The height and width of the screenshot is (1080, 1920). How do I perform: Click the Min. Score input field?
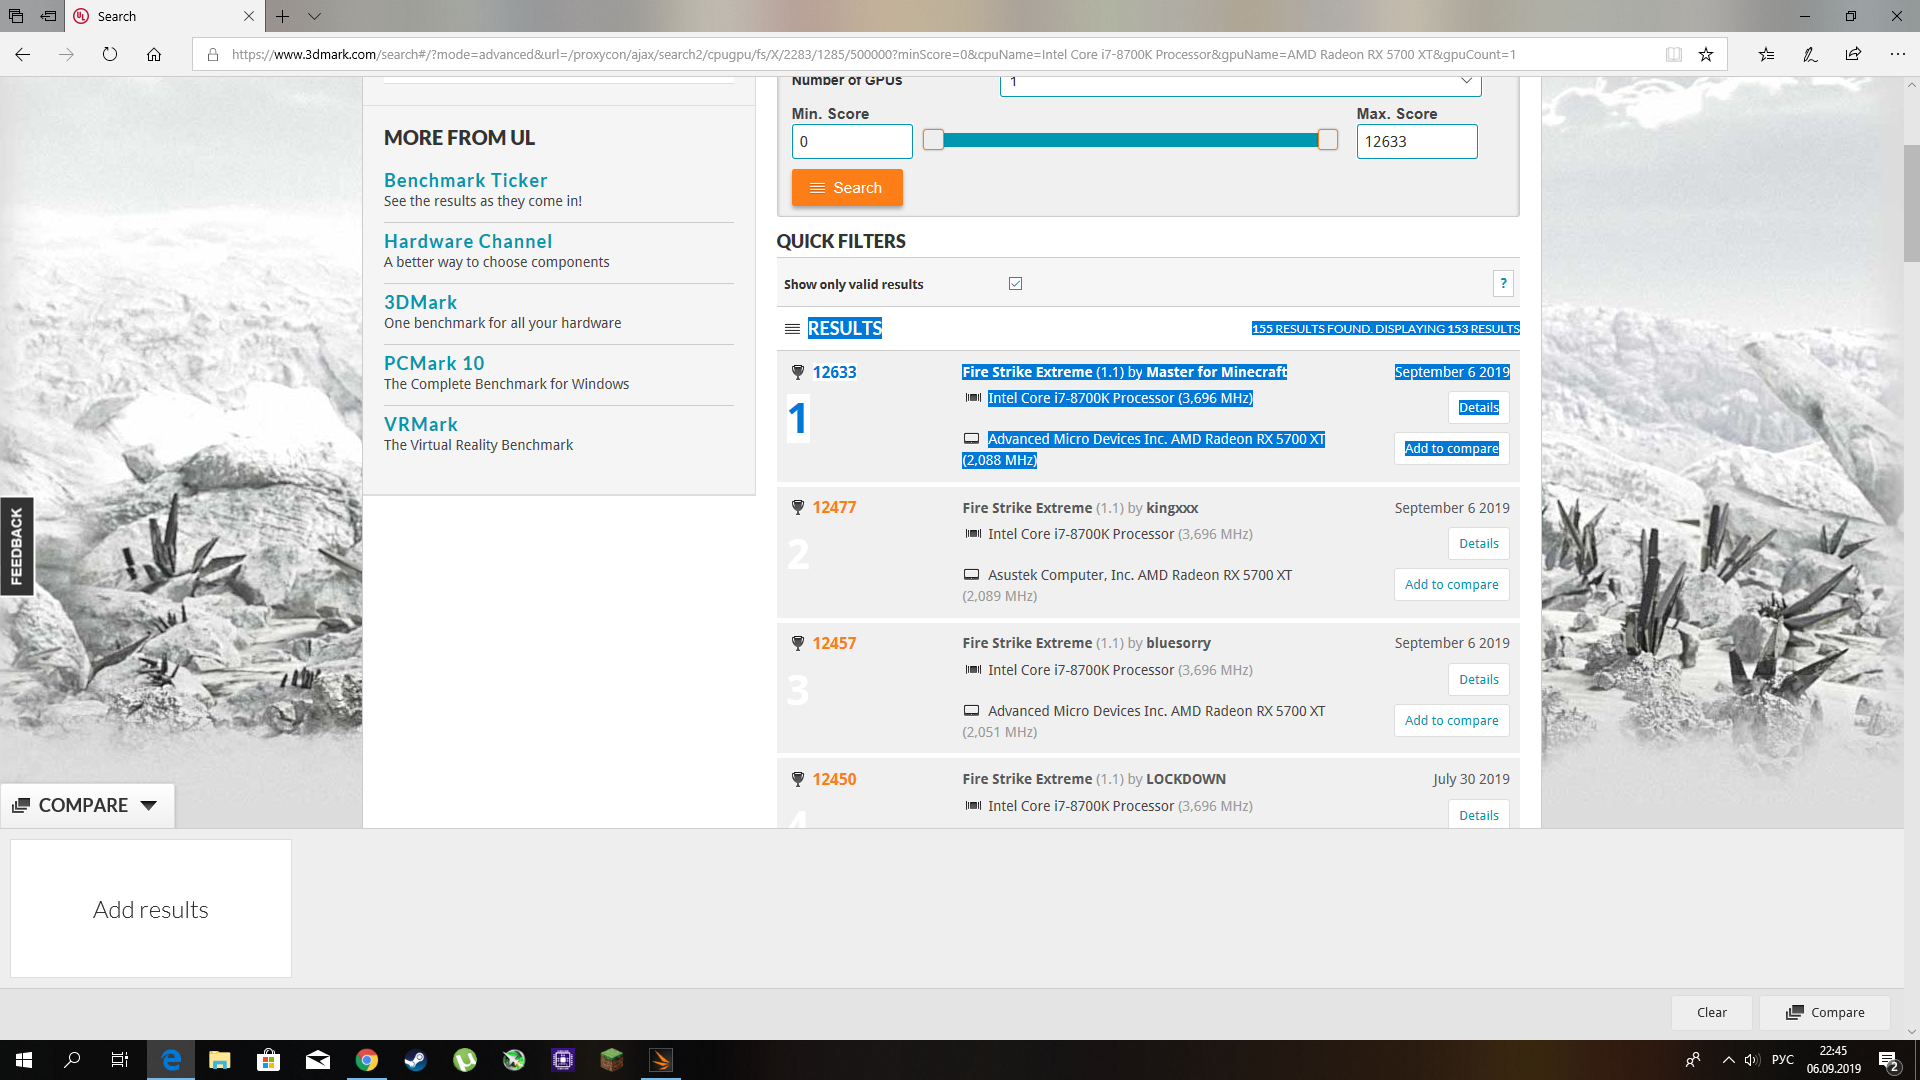(851, 142)
